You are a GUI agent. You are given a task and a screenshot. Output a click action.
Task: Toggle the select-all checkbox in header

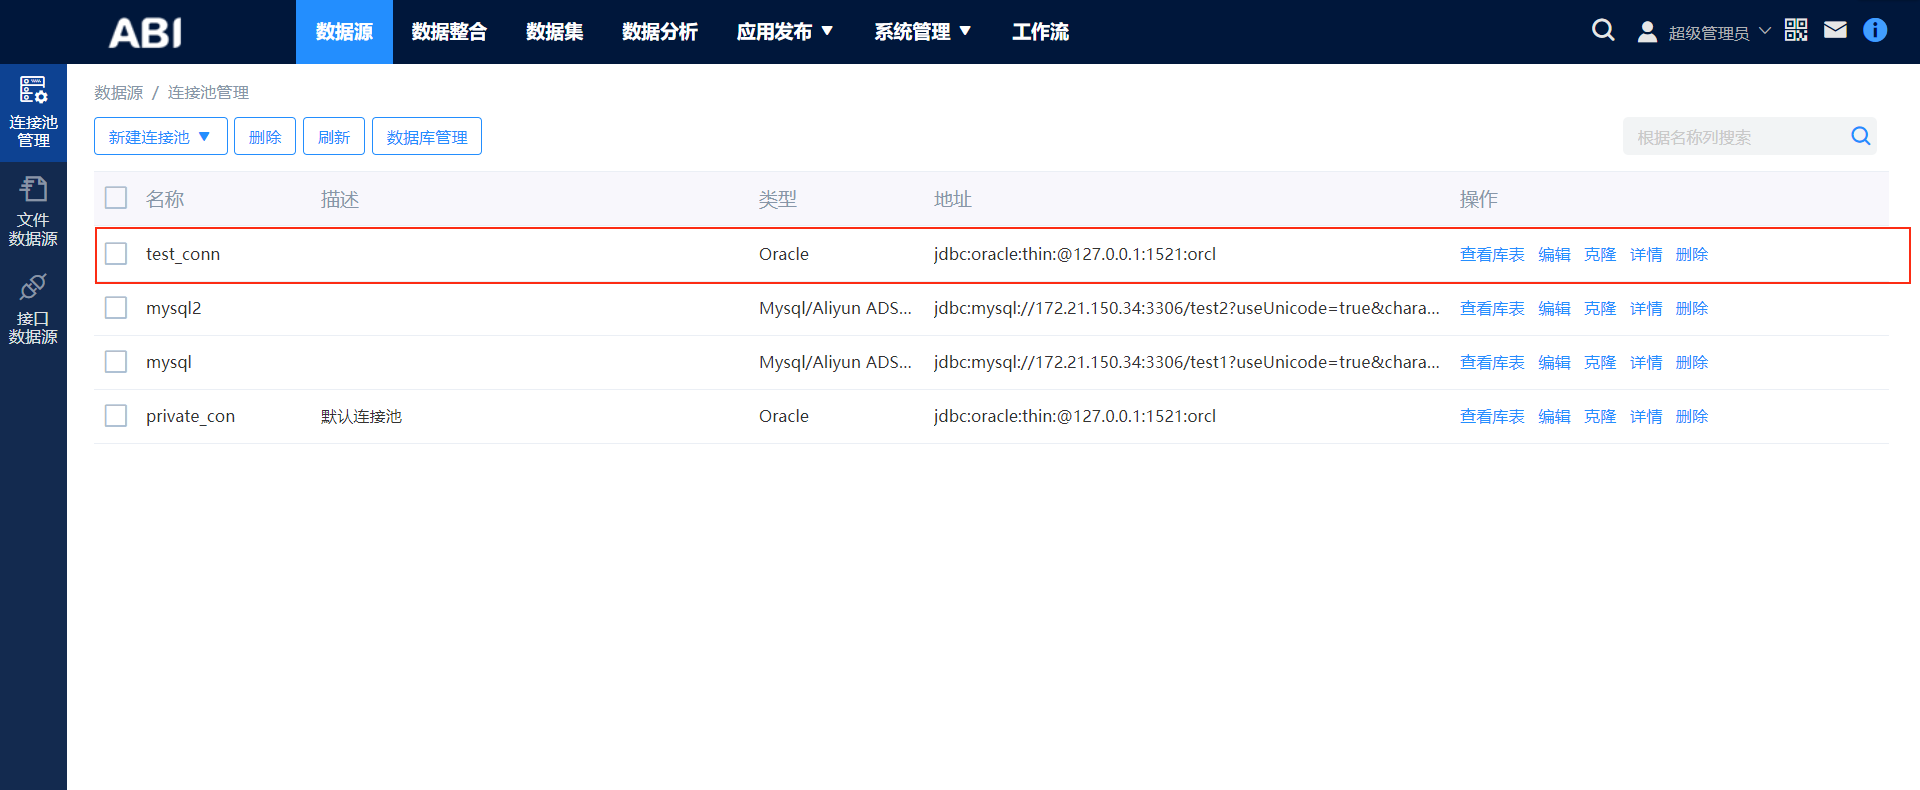[116, 198]
